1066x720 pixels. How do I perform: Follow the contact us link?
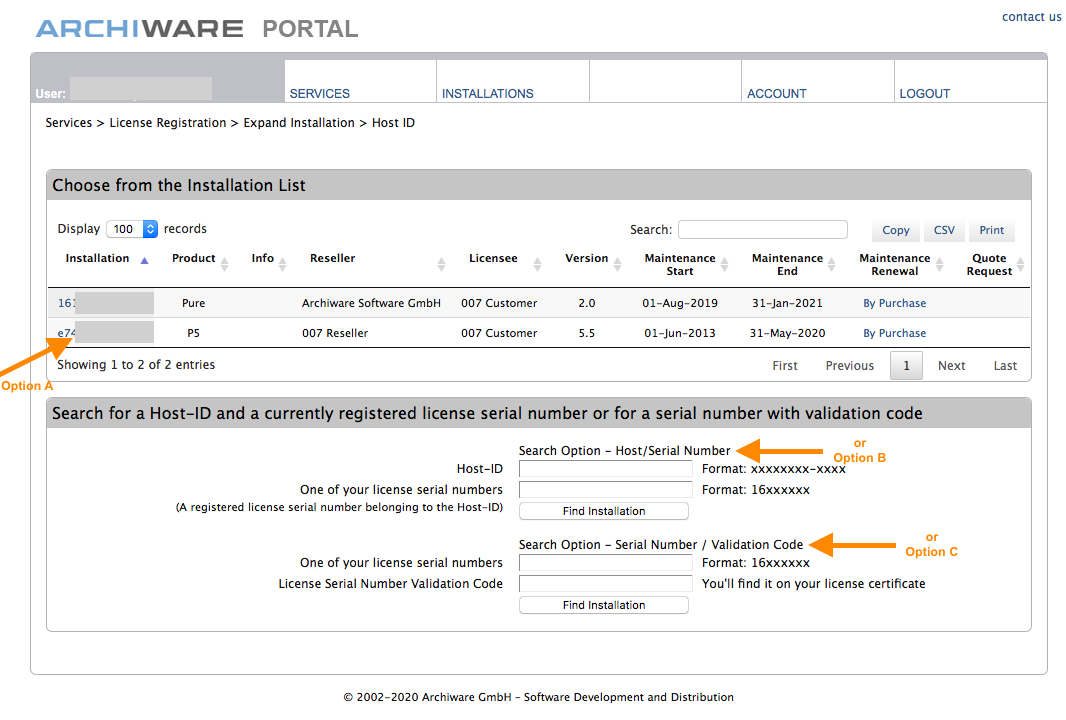[1031, 17]
